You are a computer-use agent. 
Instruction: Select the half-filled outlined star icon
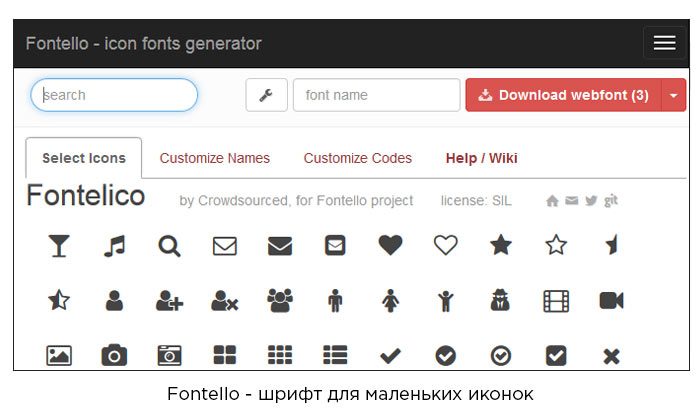[59, 300]
